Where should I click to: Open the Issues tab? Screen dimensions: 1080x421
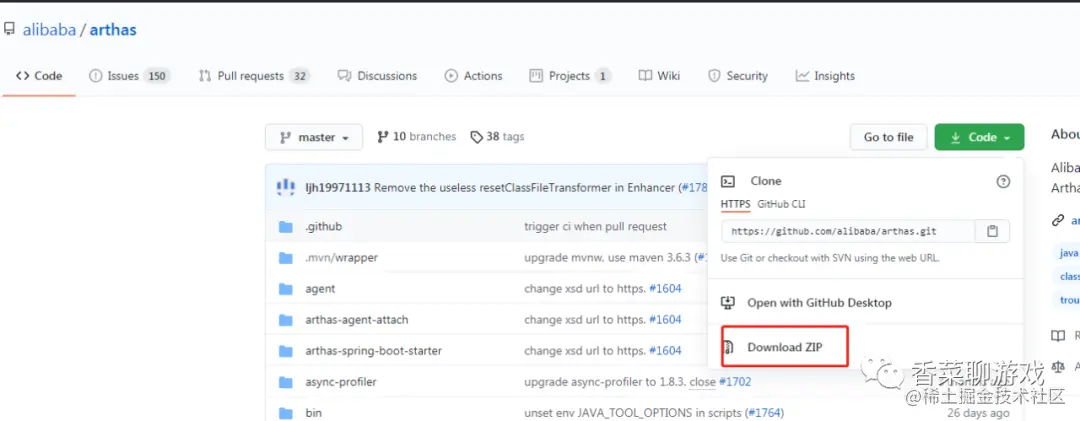[129, 76]
